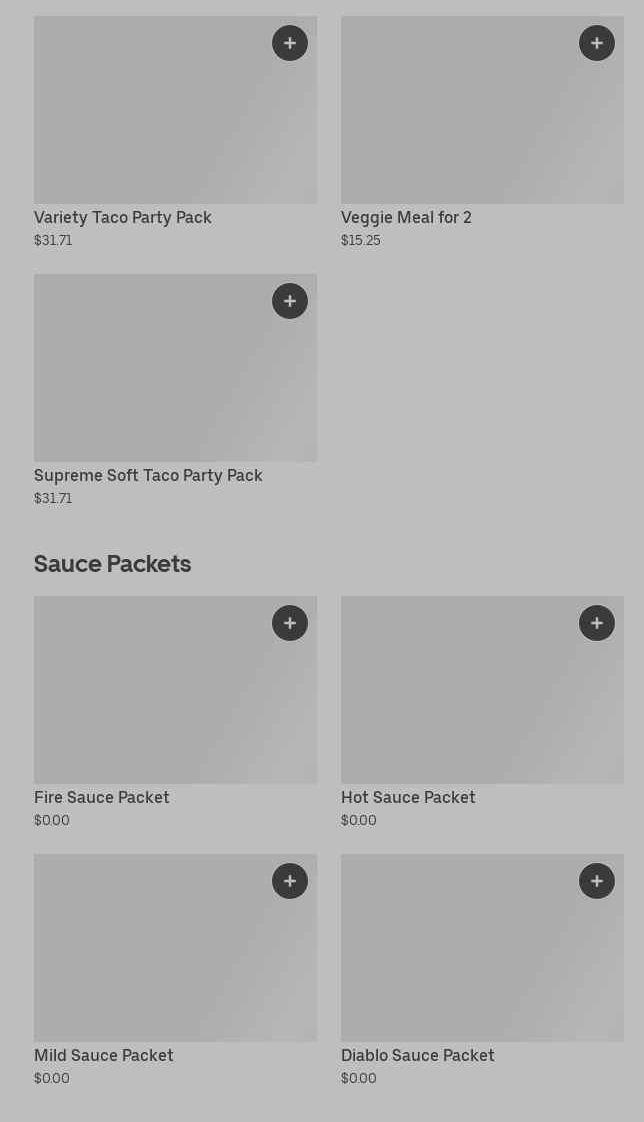Viewport: 644px width, 1122px height.
Task: Add Diablo Sauce Packet to cart
Action: coord(597,881)
